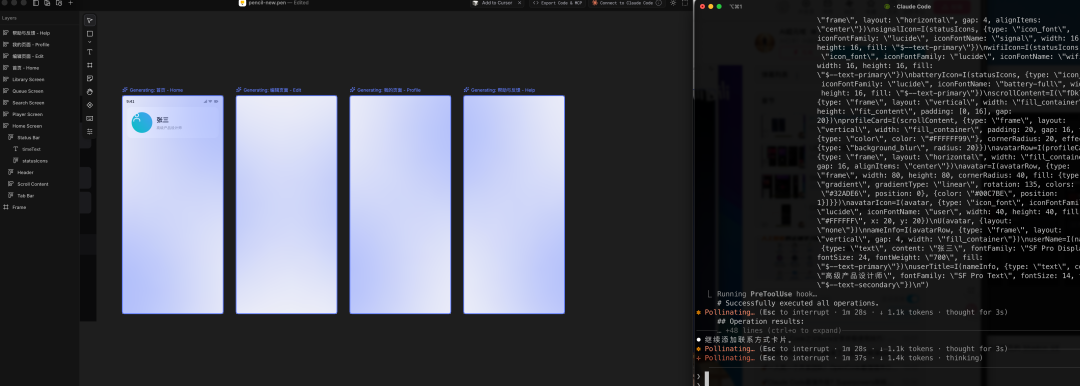Toggle the sidebar panel icon
The width and height of the screenshot is (1080, 386).
click(36, 3)
